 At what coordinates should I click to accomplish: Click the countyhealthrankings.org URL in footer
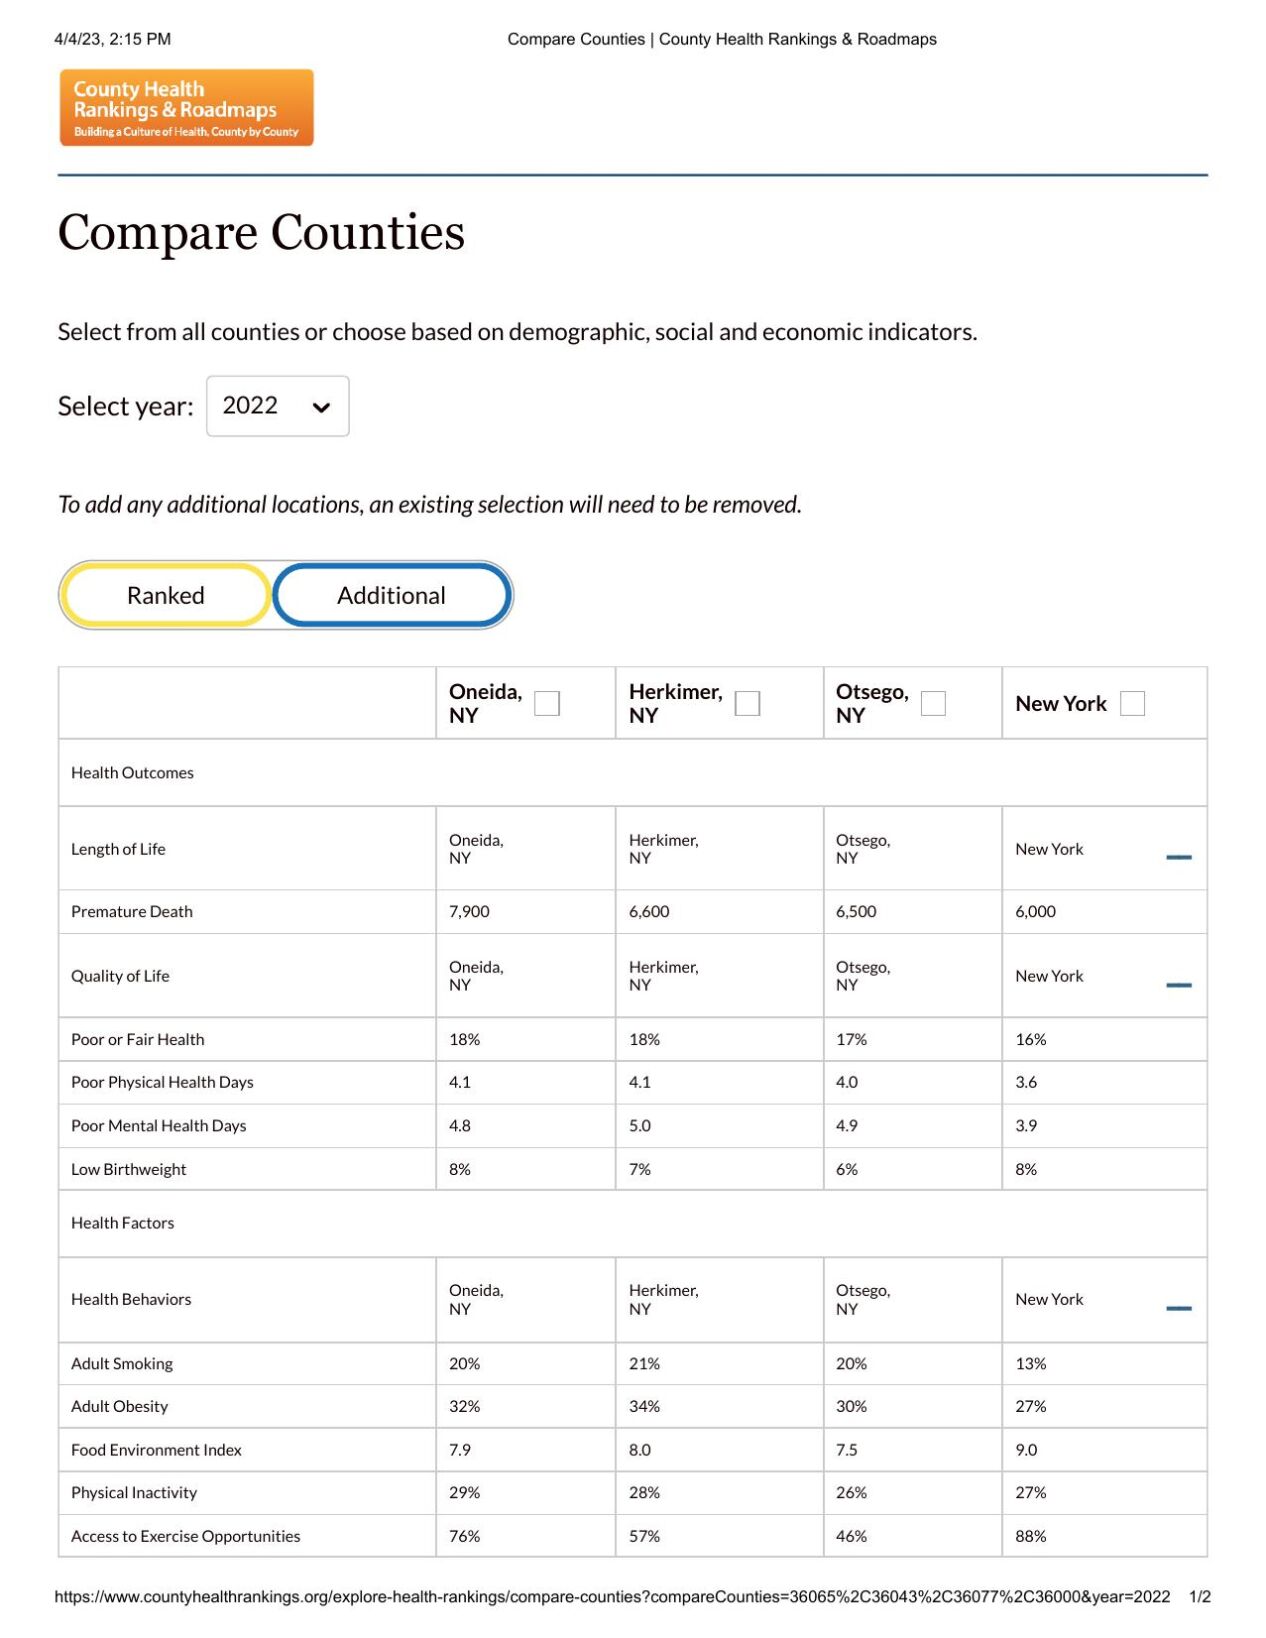[x=612, y=1597]
